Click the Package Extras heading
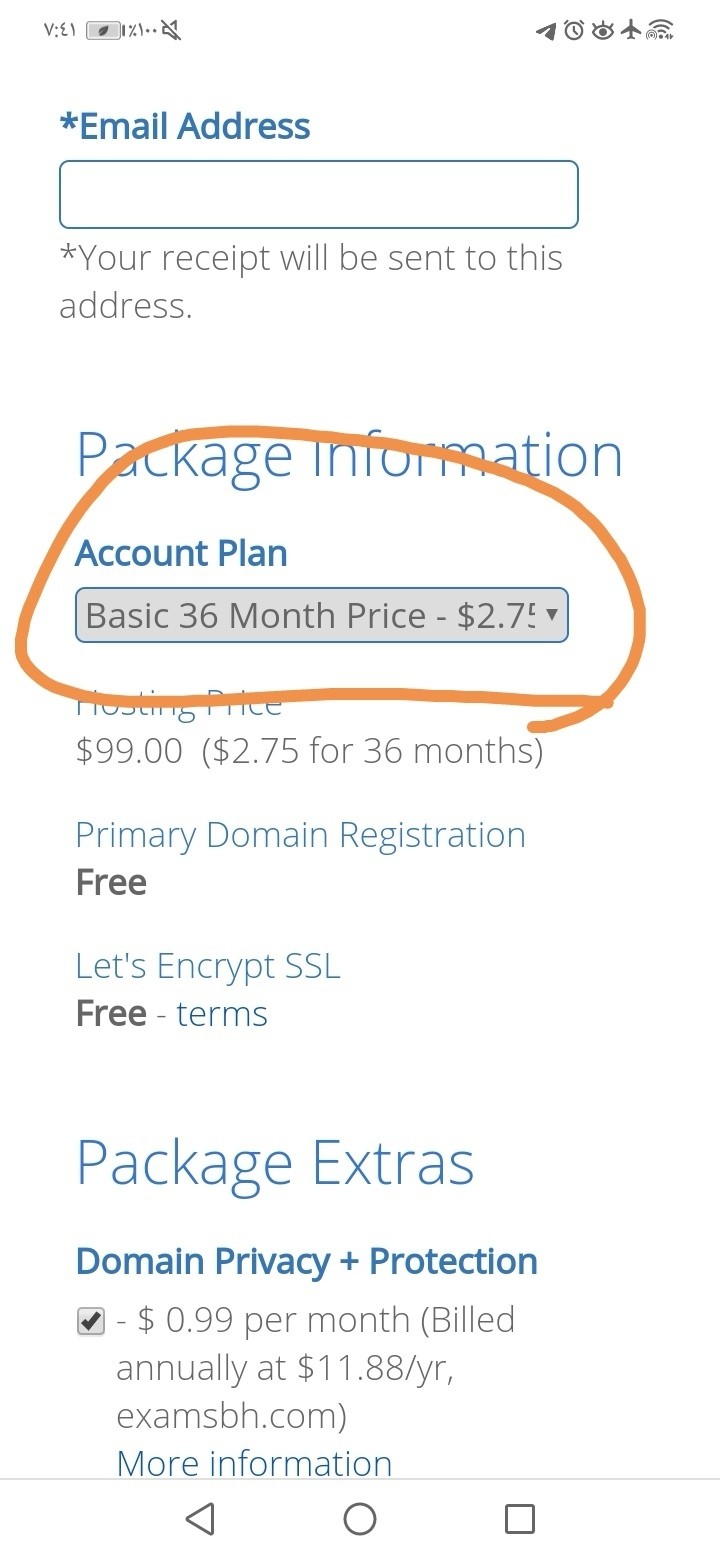Viewport: 720px width, 1560px height. [275, 1162]
